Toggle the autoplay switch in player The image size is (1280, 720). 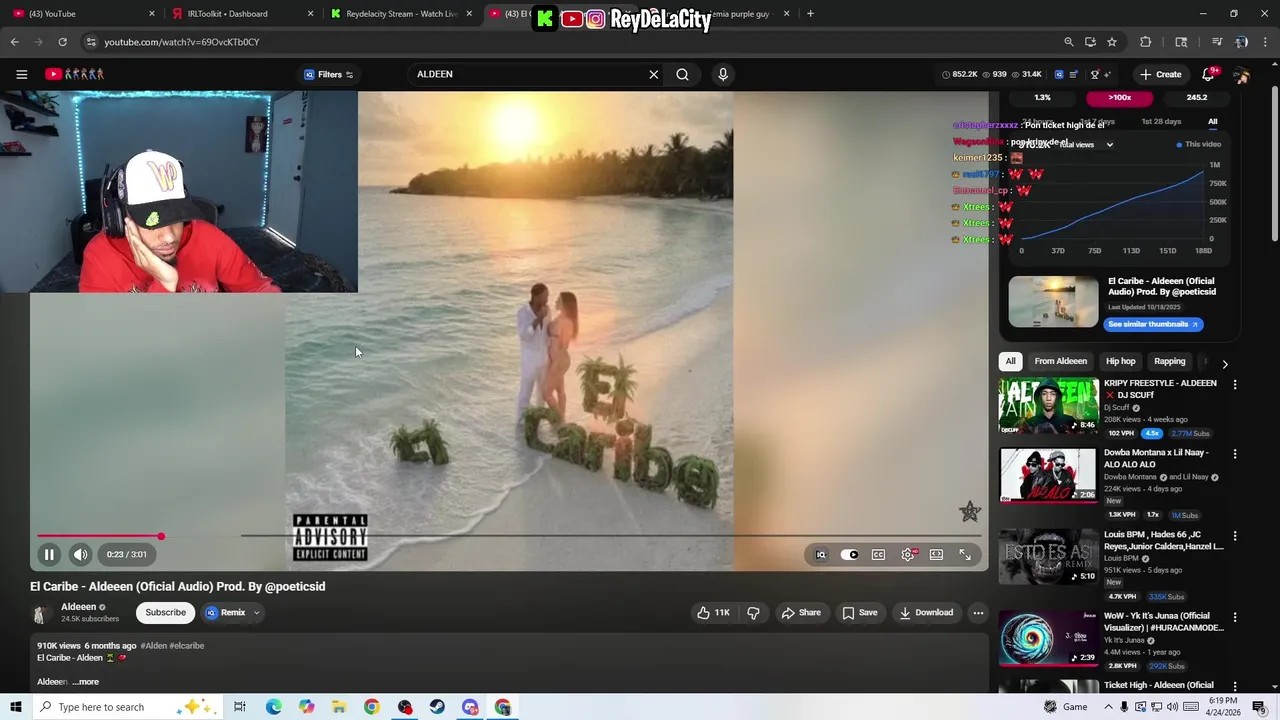pos(850,554)
